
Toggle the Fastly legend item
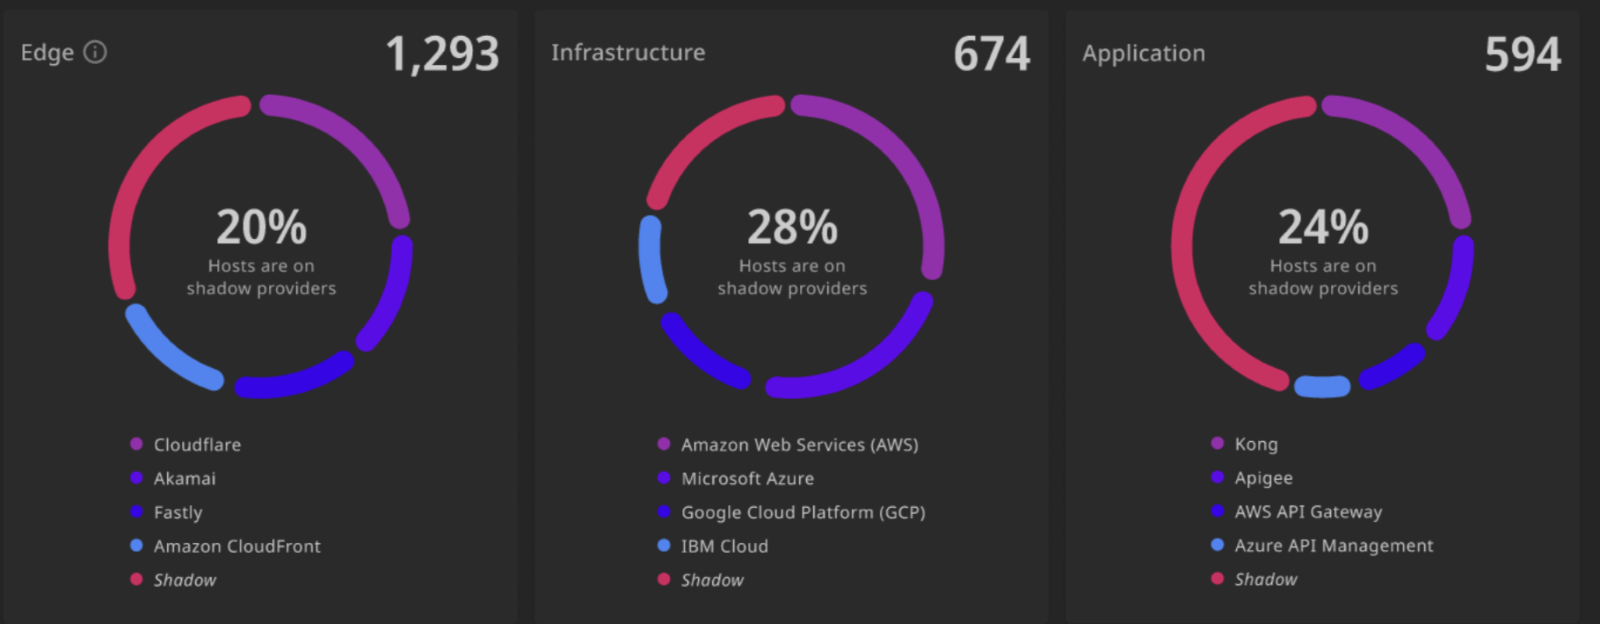pos(166,512)
